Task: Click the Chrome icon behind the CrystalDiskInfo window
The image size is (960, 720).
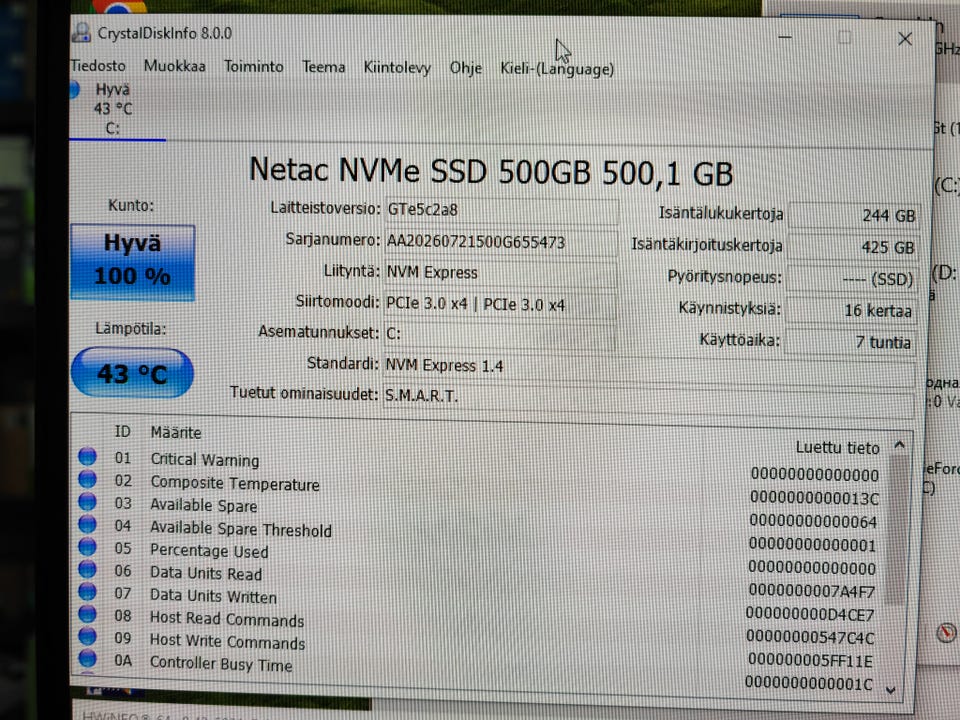Action: [119, 7]
